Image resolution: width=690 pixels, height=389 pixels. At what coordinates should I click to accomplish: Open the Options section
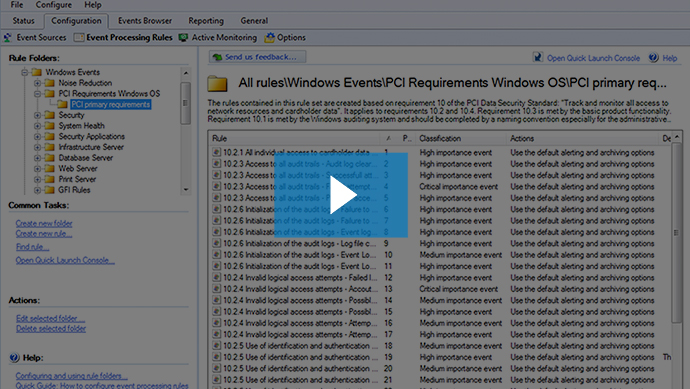pos(291,37)
